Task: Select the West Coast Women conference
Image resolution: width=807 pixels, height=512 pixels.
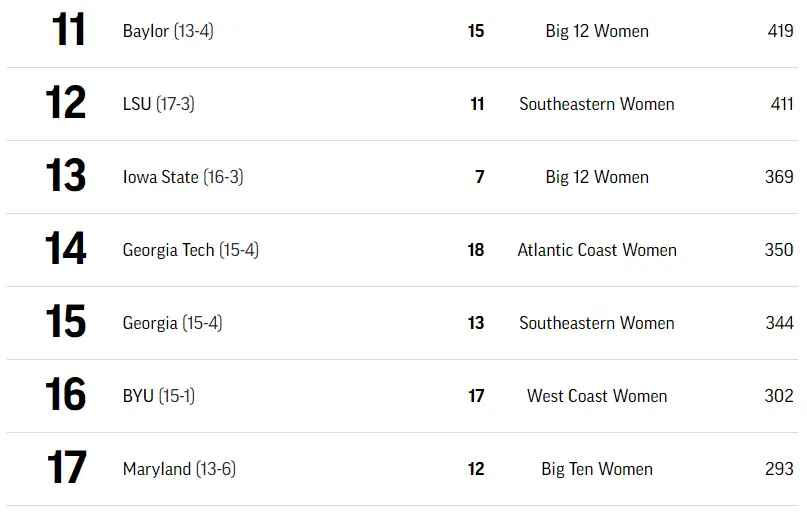Action: [x=596, y=396]
